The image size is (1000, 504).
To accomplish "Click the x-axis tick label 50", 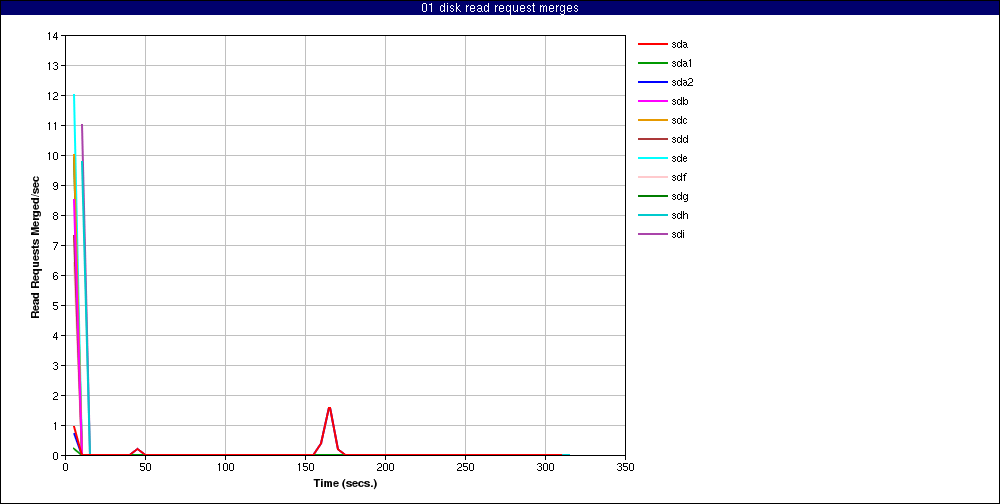I will click(x=145, y=466).
